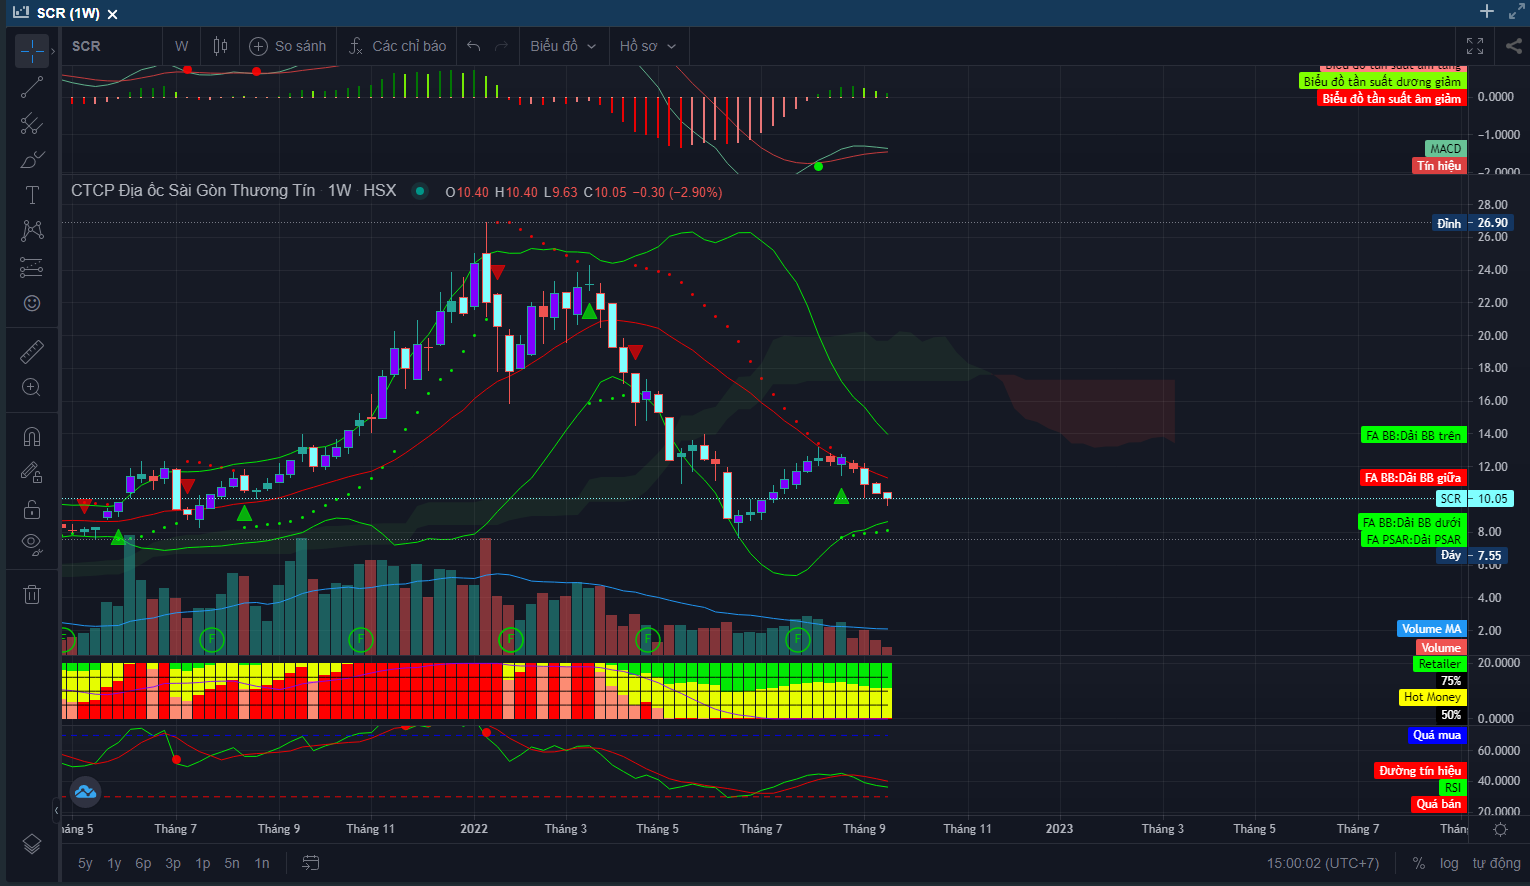1530x886 pixels.
Task: Activate the zoom in tool
Action: coord(32,387)
